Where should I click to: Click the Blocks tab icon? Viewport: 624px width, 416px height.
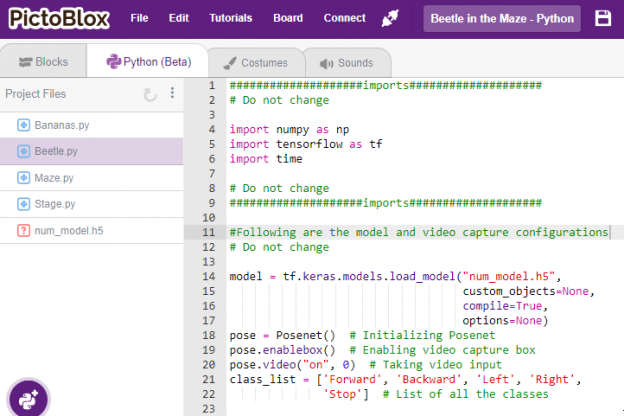pyautogui.click(x=25, y=62)
